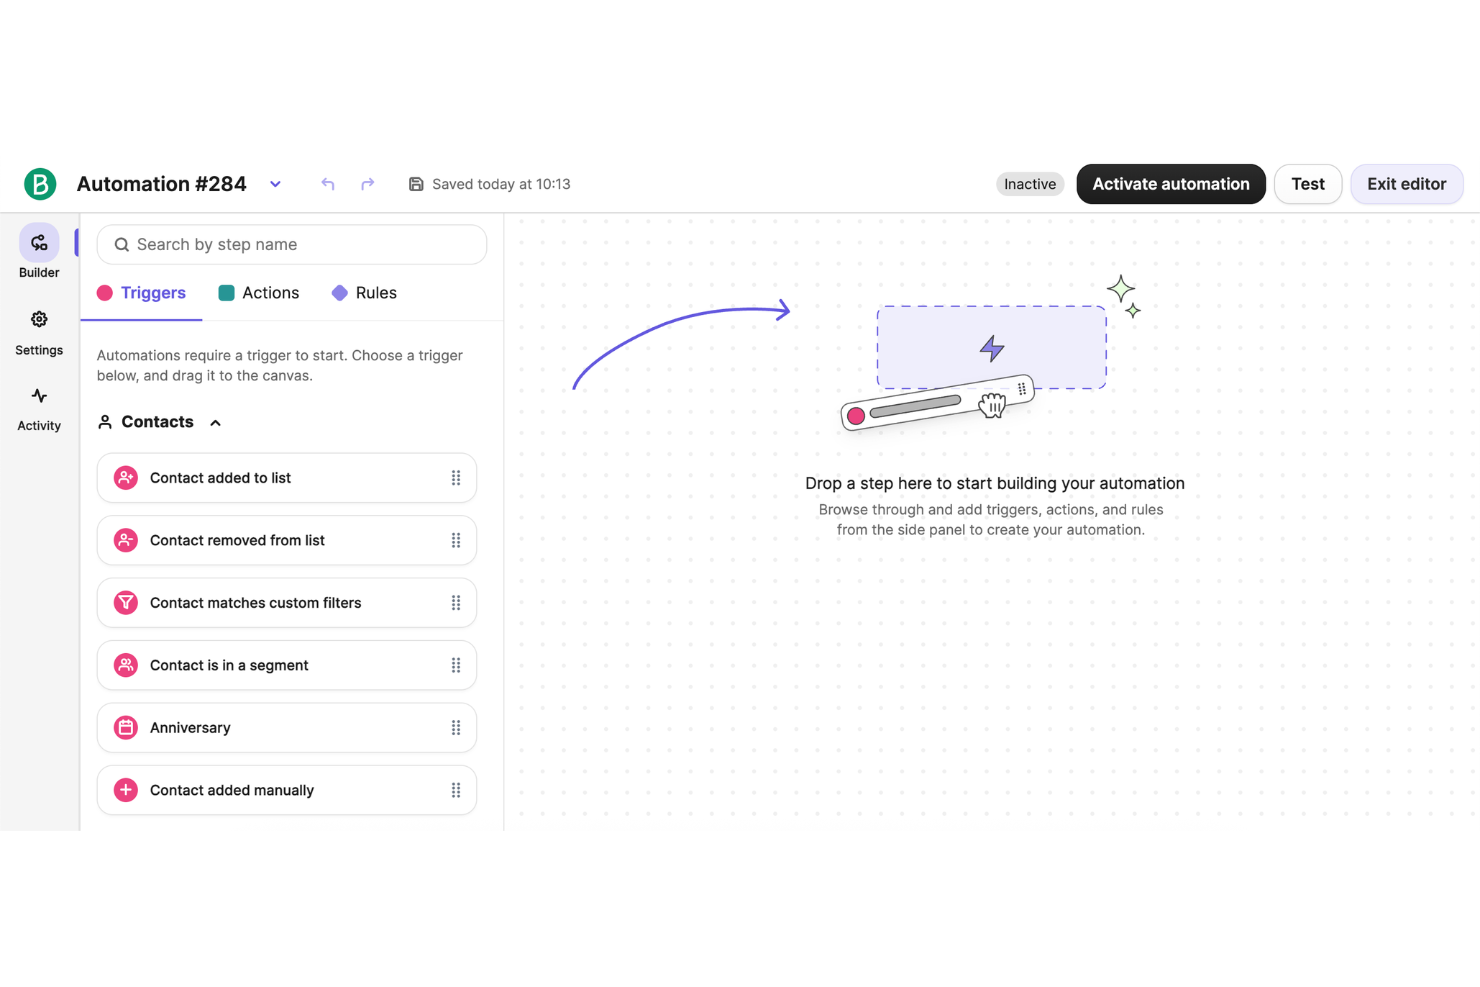Select the Builder icon in the sidebar

point(38,242)
